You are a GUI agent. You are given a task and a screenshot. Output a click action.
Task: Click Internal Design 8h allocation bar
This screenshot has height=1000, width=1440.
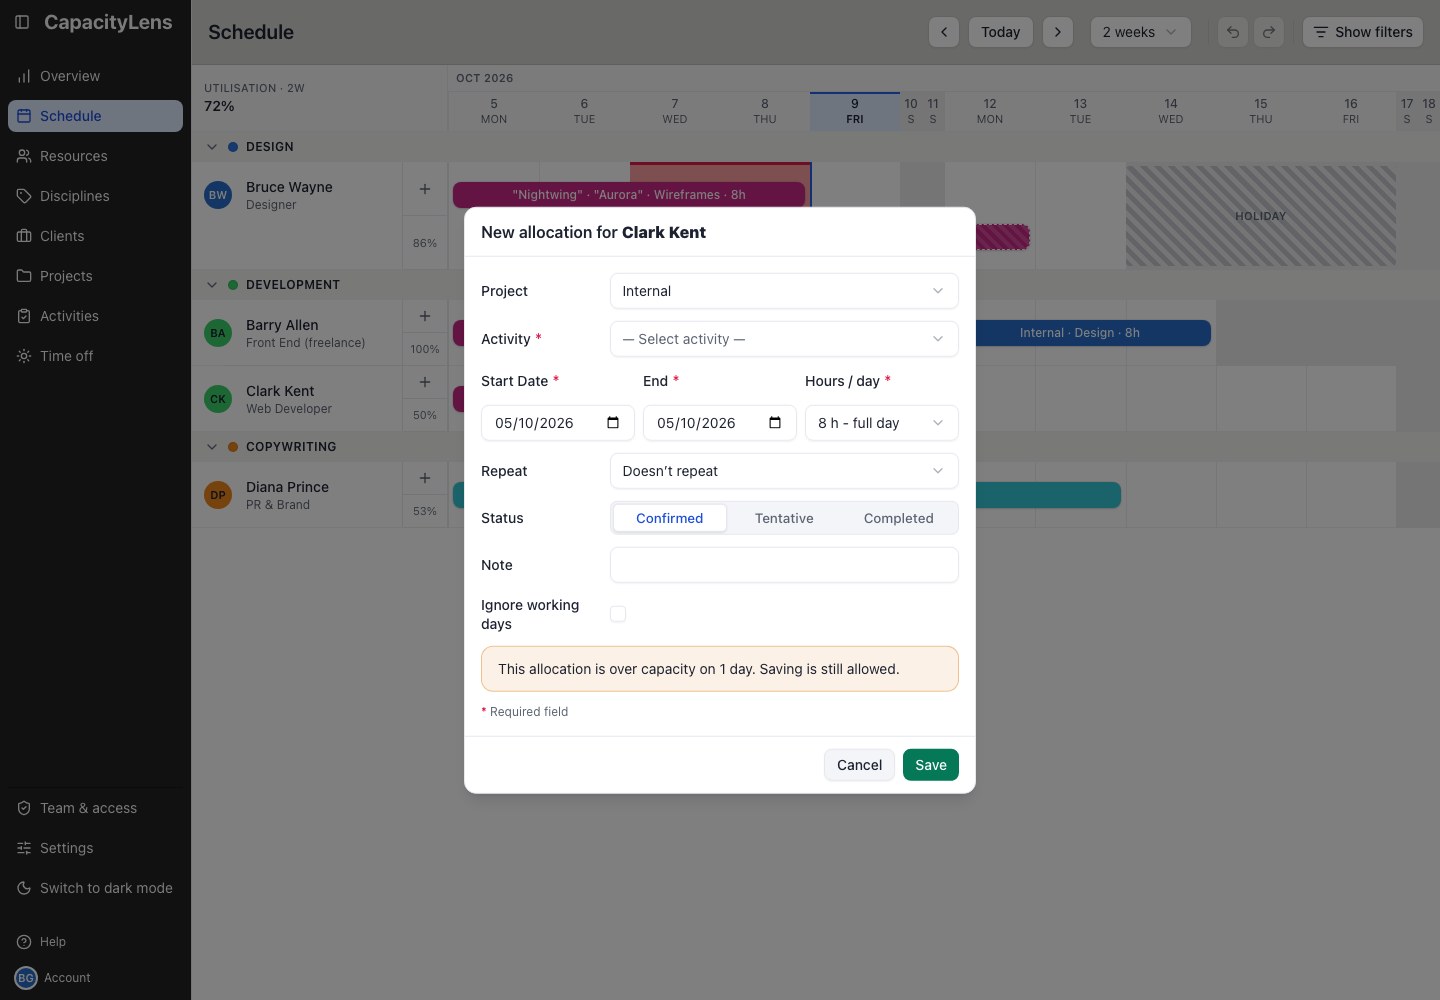(x=1093, y=333)
